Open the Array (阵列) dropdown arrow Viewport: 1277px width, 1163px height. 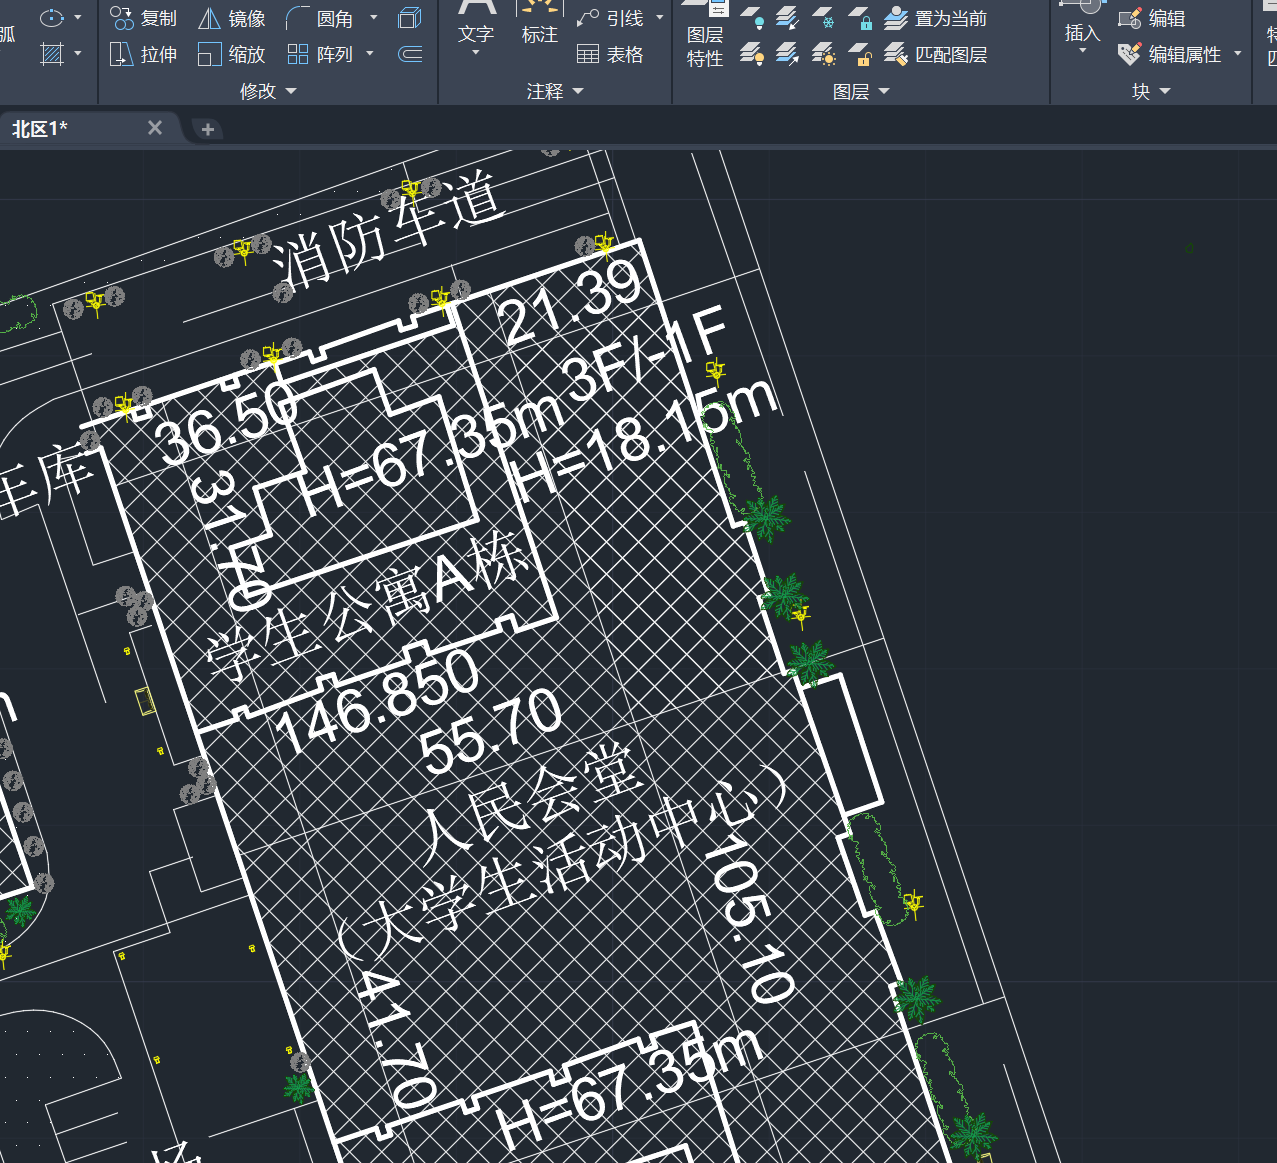tap(371, 54)
